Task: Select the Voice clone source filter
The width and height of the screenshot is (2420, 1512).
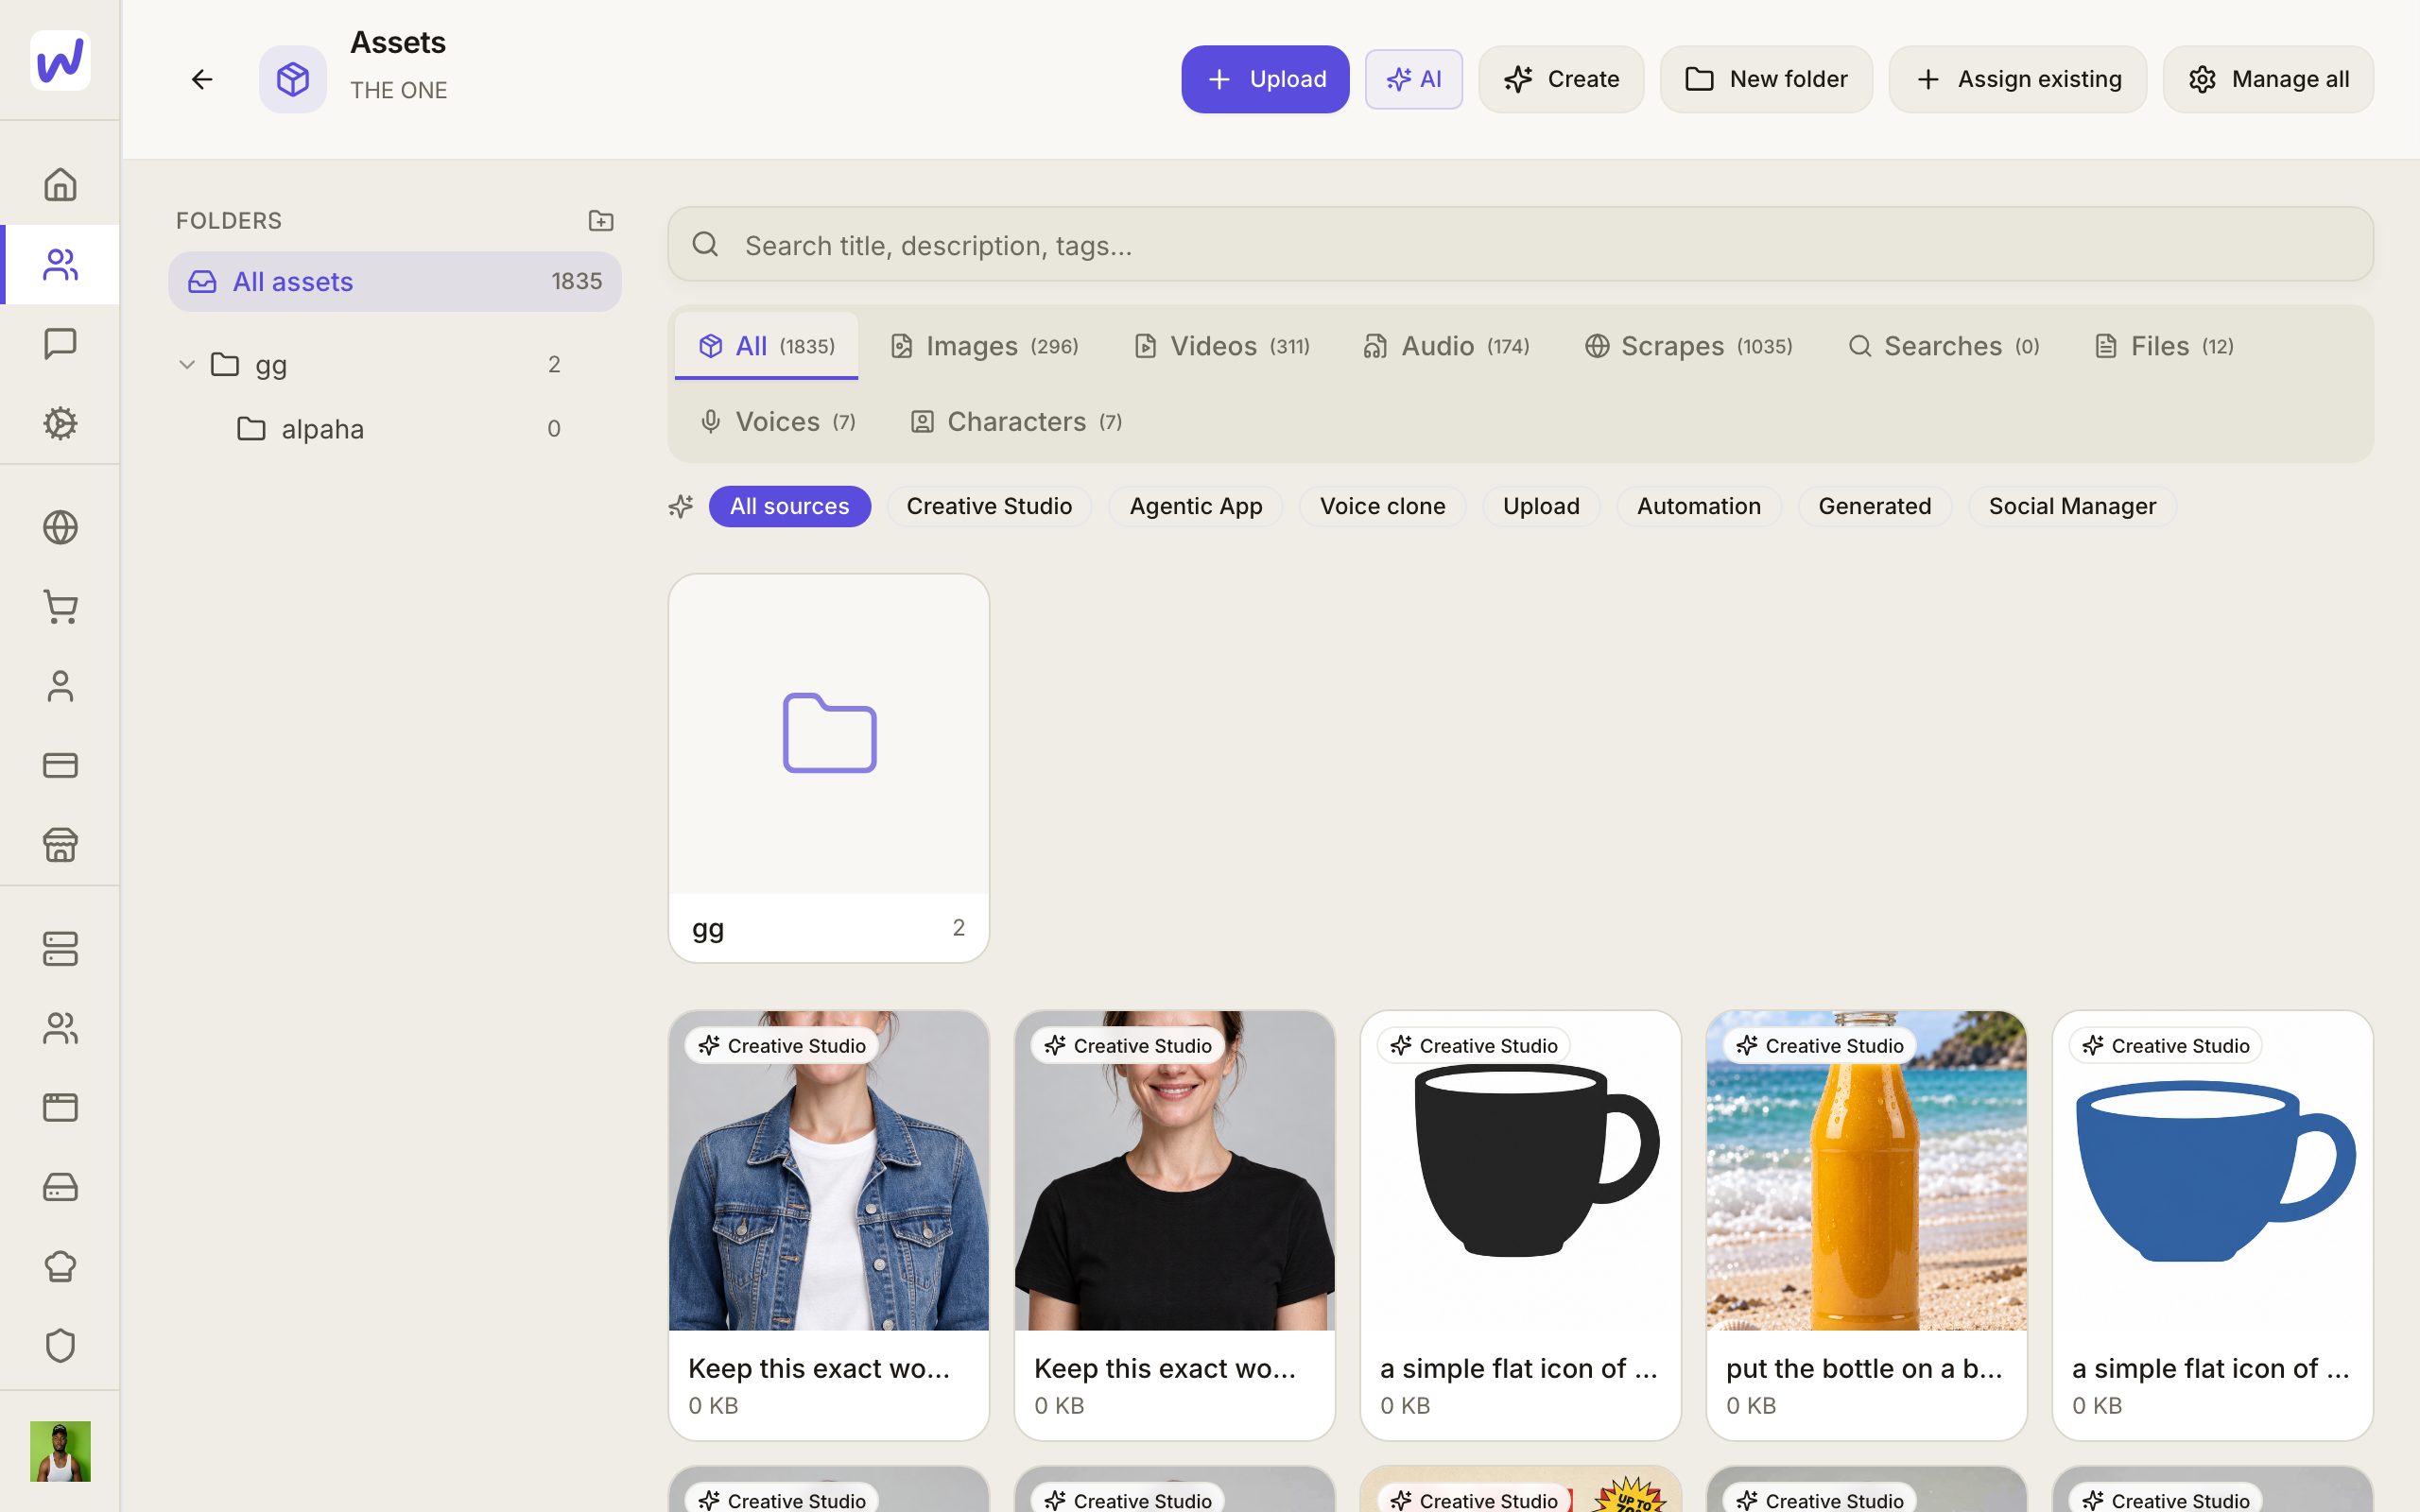Action: pos(1382,506)
